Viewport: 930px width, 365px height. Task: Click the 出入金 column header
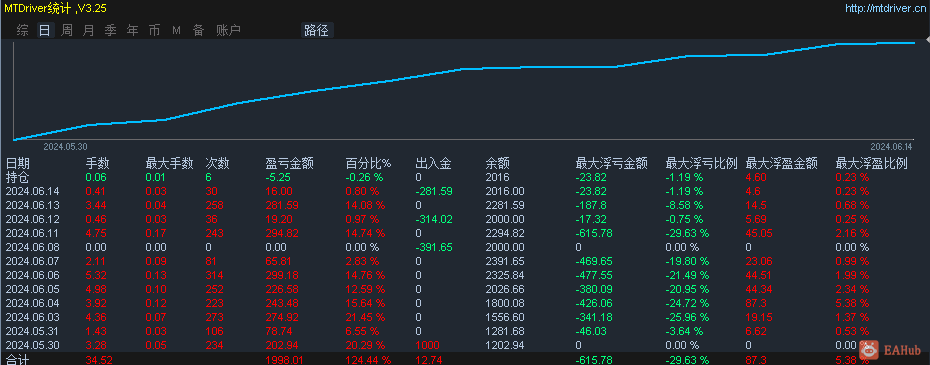[x=434, y=164]
